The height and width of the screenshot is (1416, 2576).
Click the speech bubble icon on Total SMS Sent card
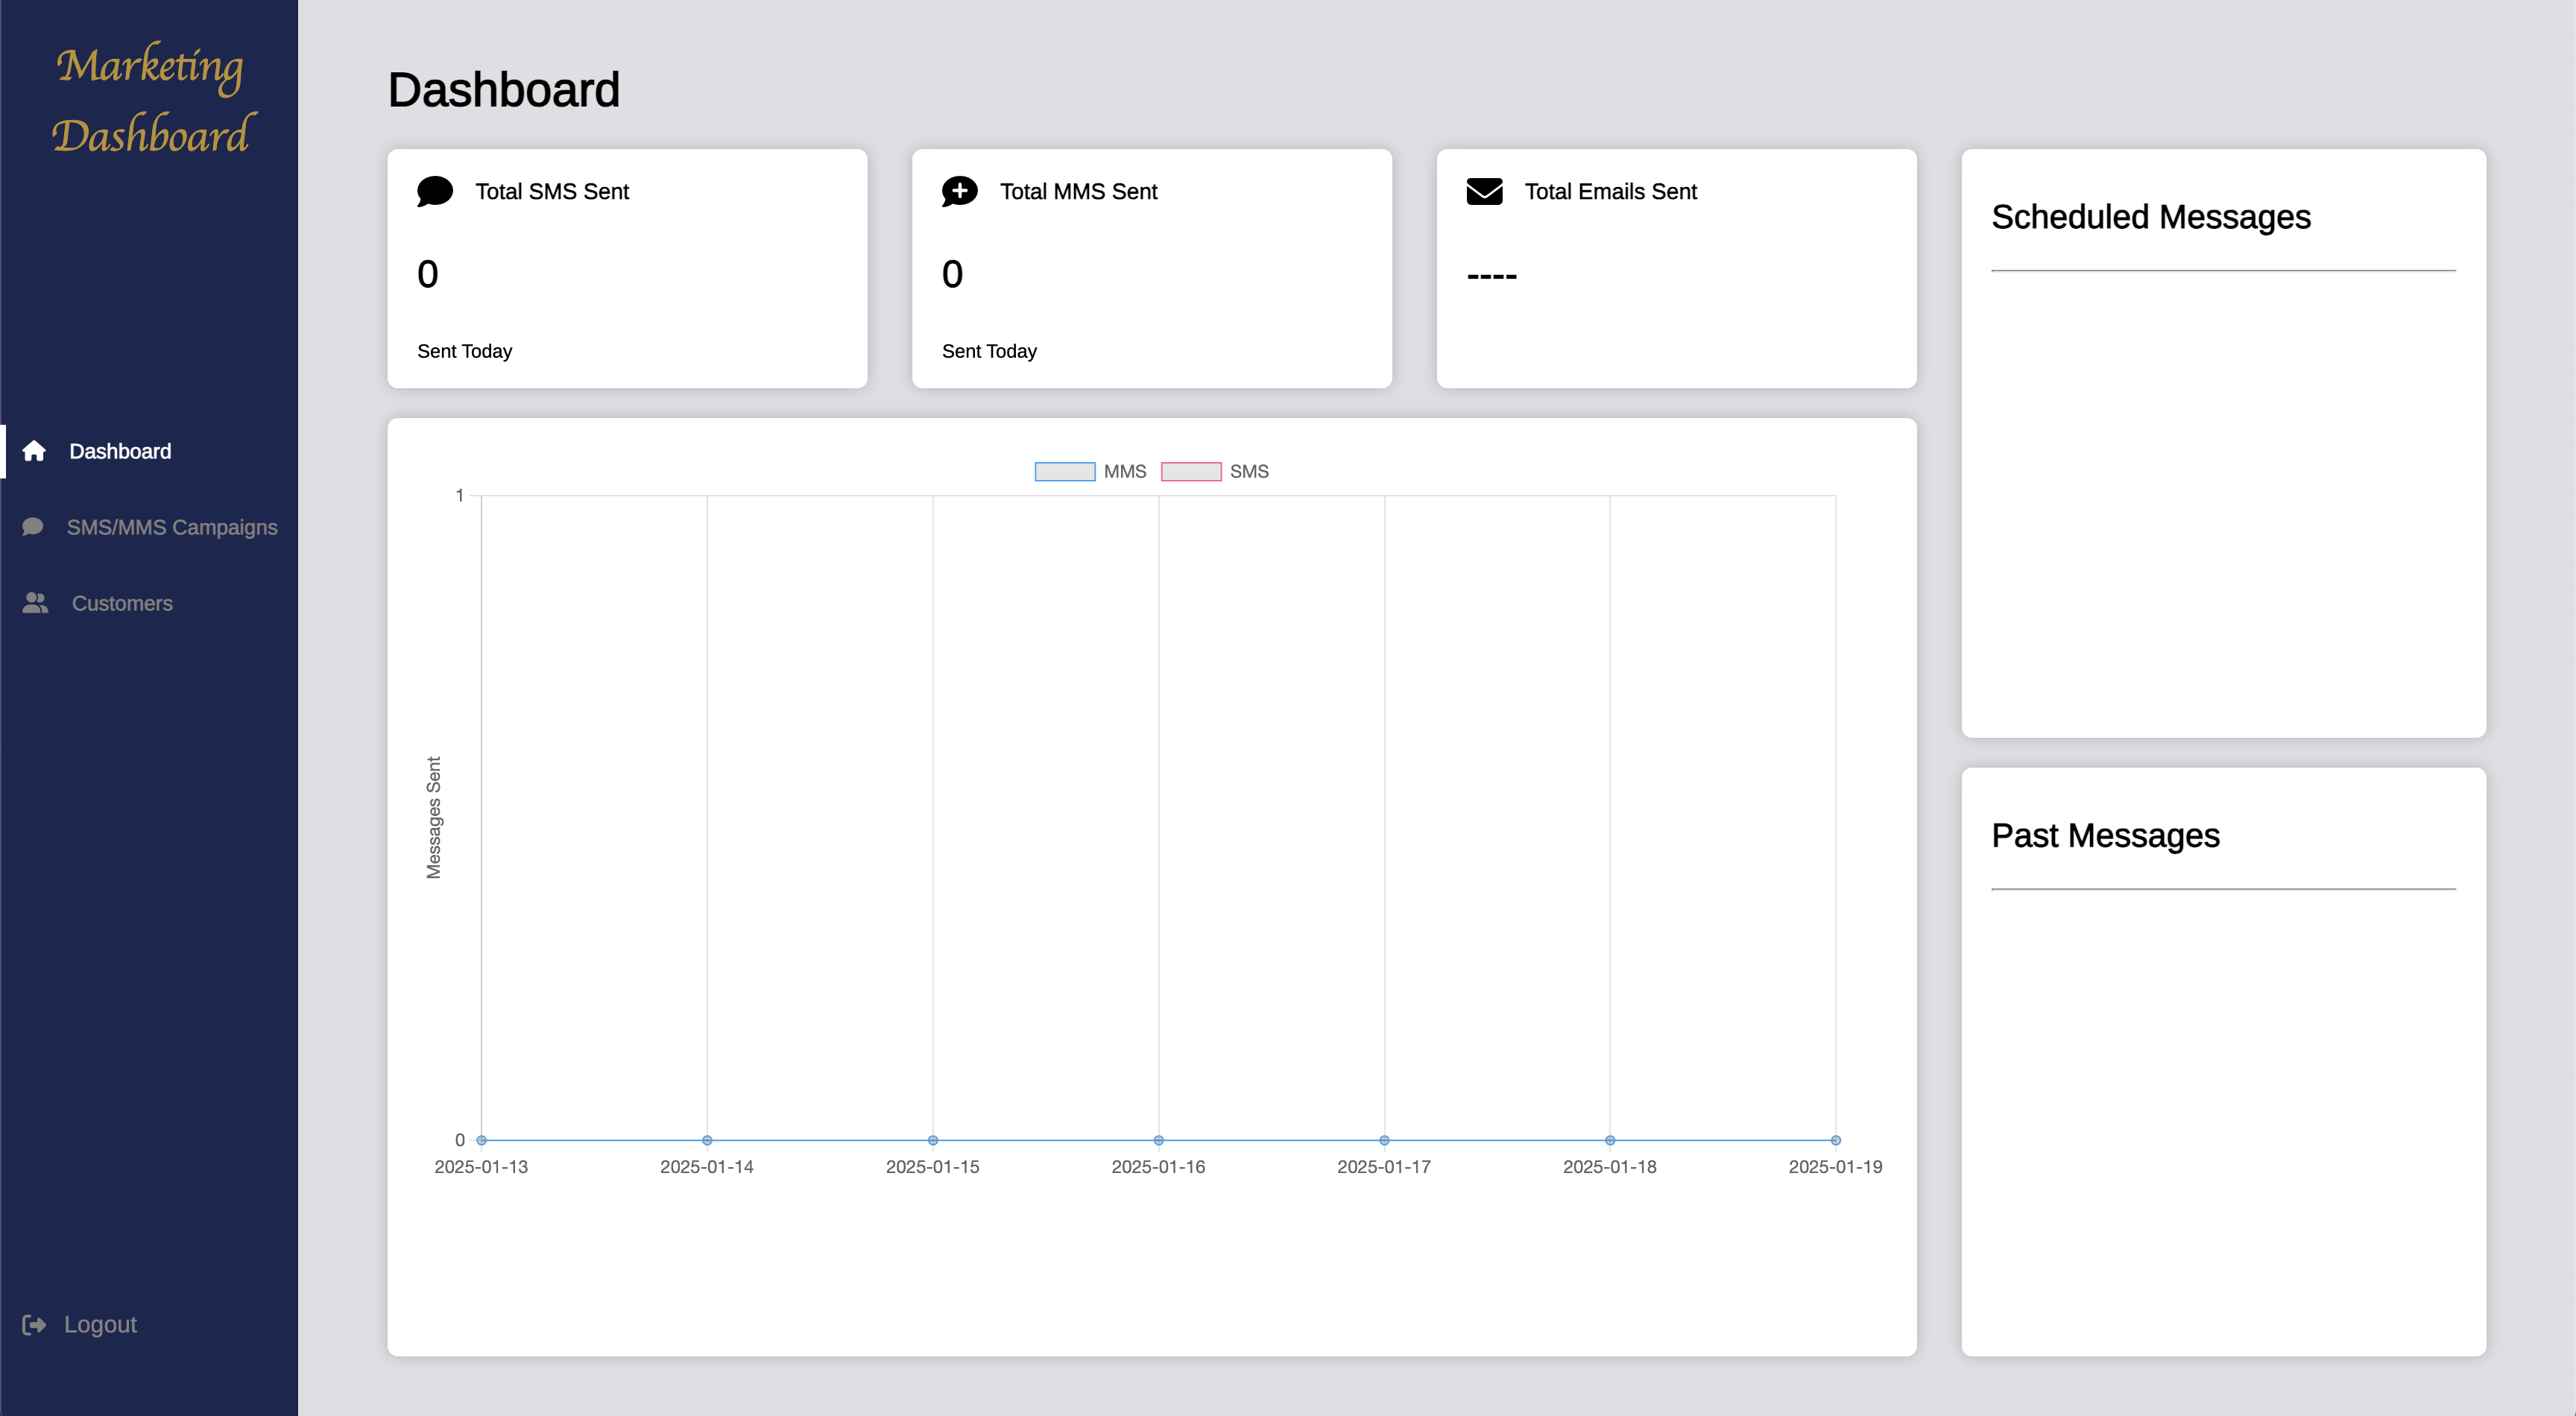coord(435,191)
